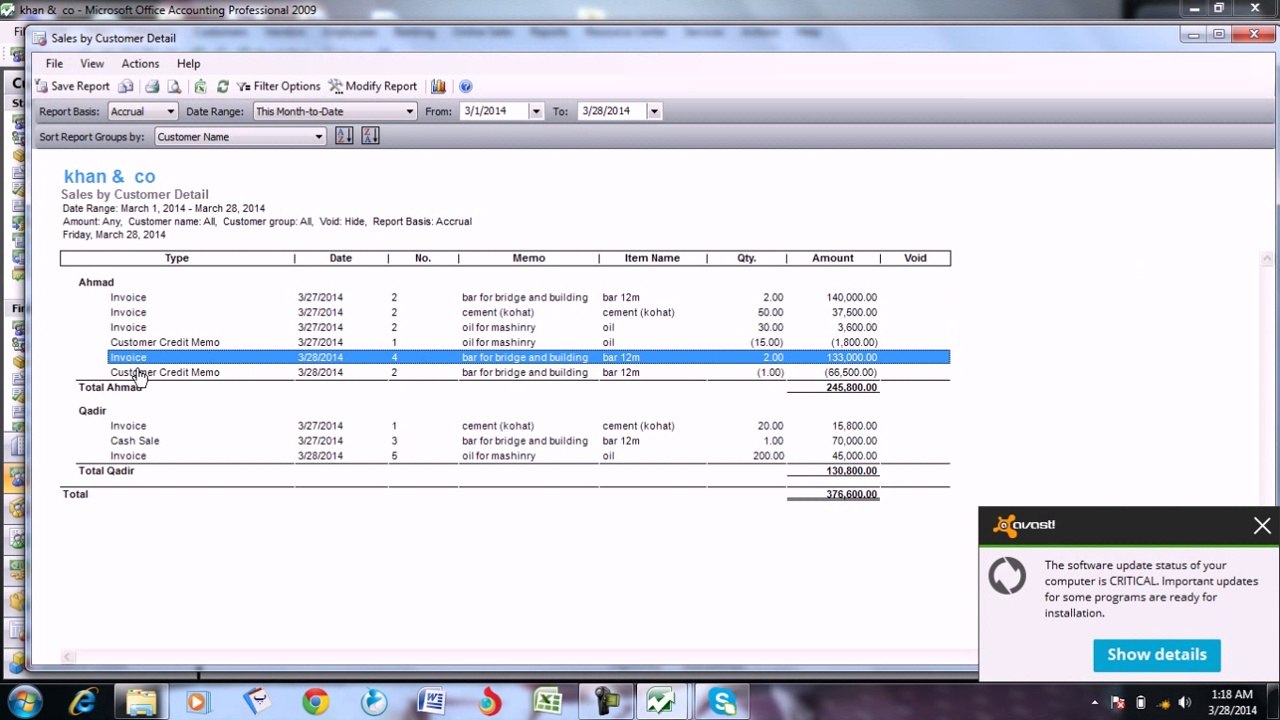
Task: Open Help with the blue question mark icon
Action: (x=466, y=87)
